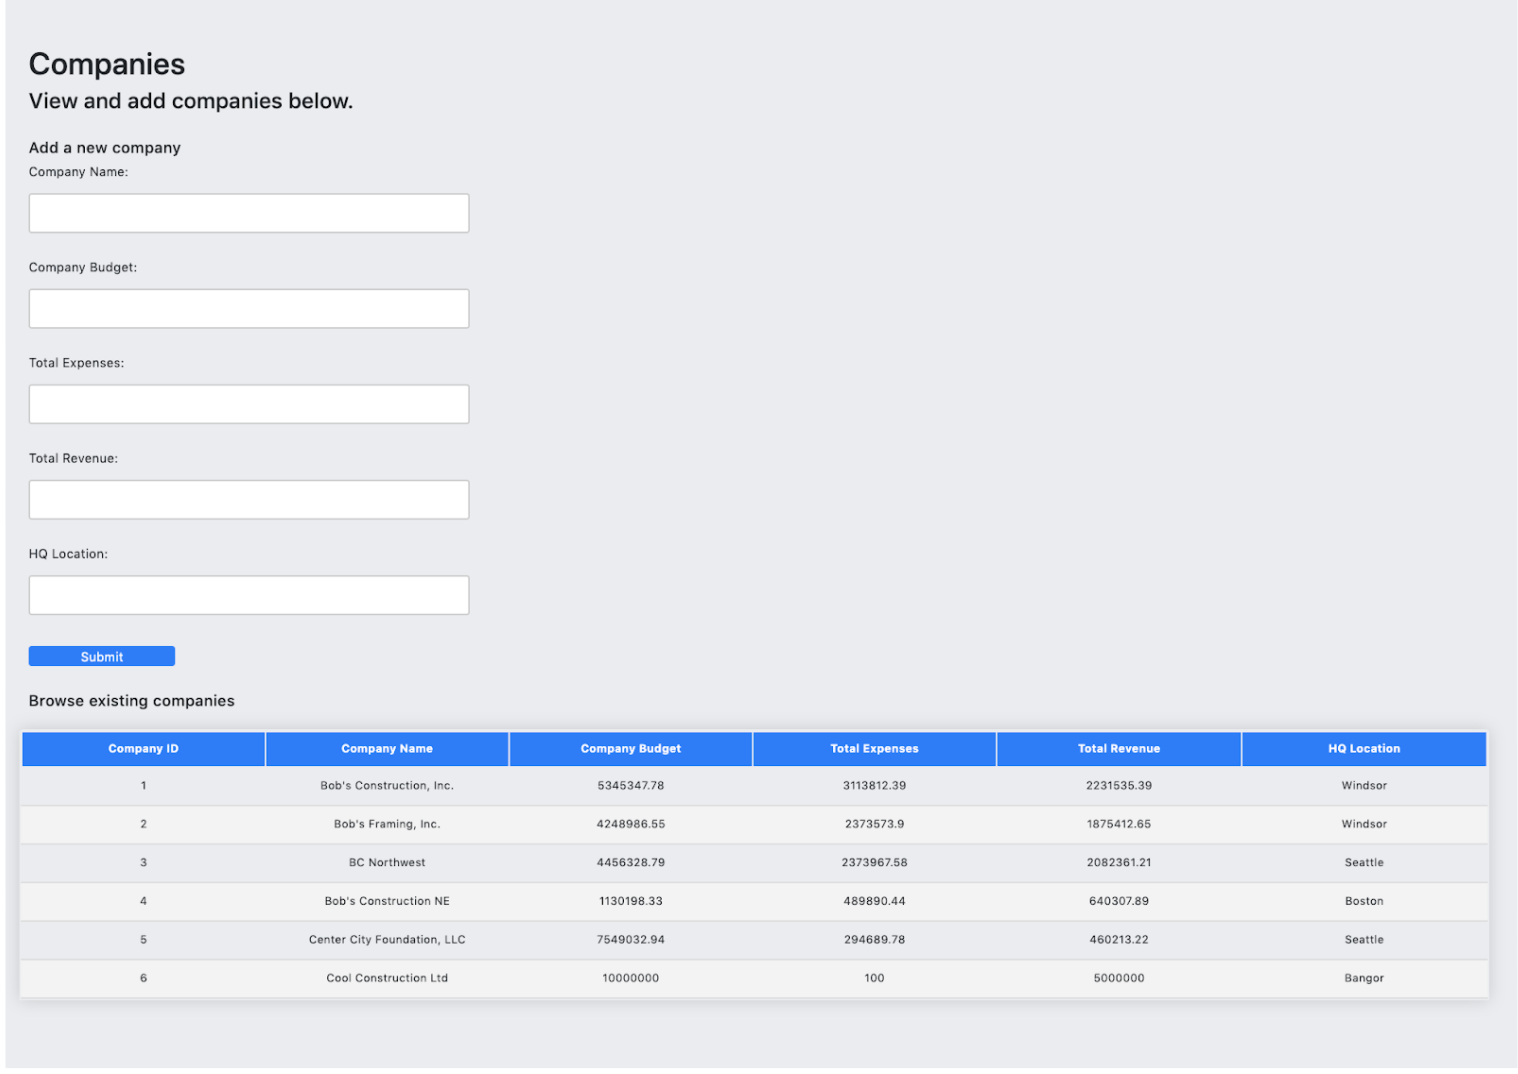
Task: Click Cool Construction Ltd's budget value 10000000
Action: [630, 978]
